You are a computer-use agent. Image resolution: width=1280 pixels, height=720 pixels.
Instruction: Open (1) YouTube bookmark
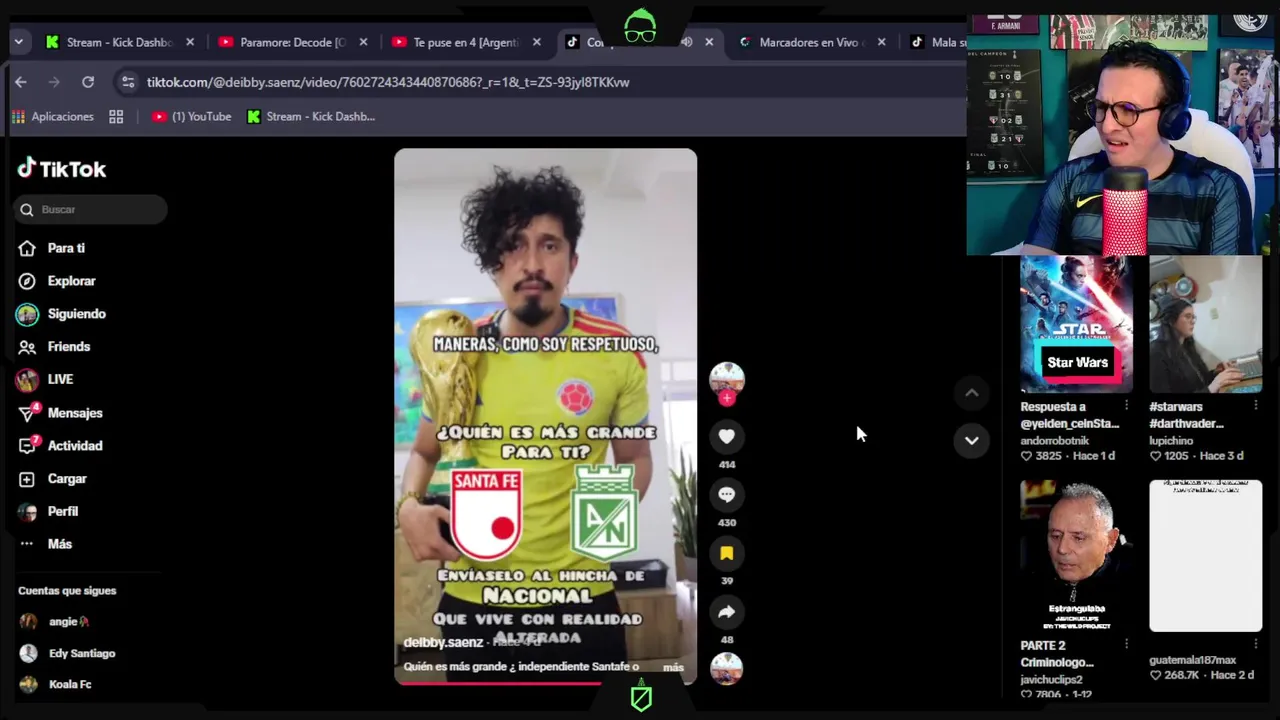click(x=191, y=117)
